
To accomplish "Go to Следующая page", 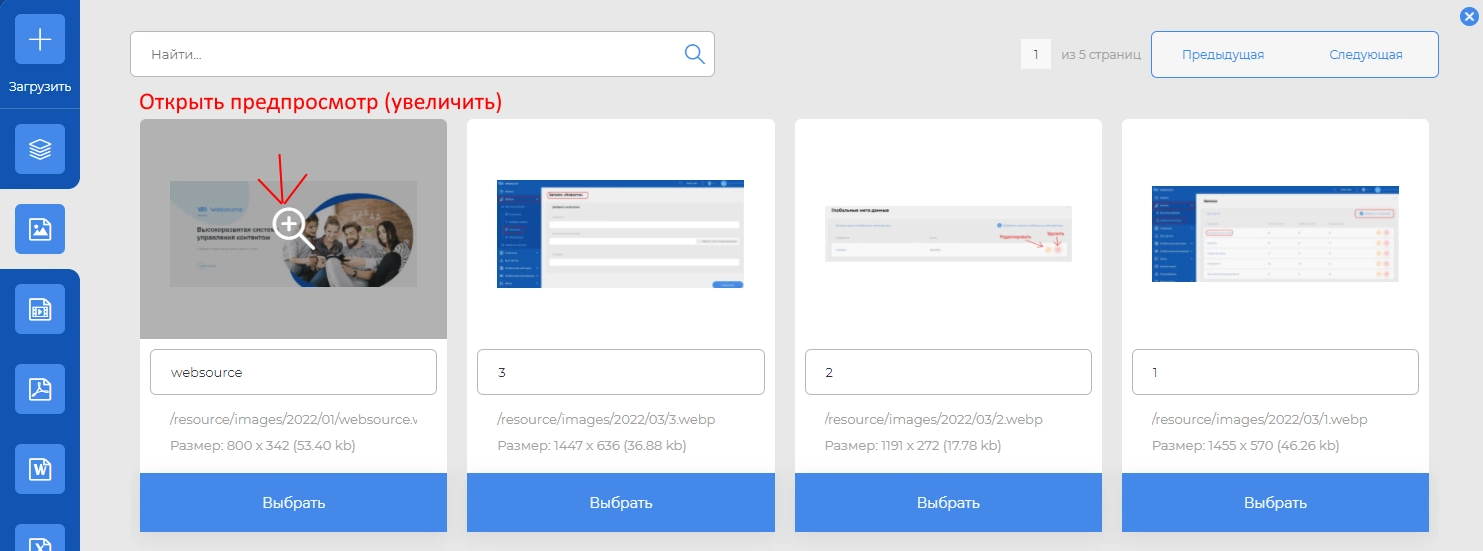I will [x=1365, y=55].
